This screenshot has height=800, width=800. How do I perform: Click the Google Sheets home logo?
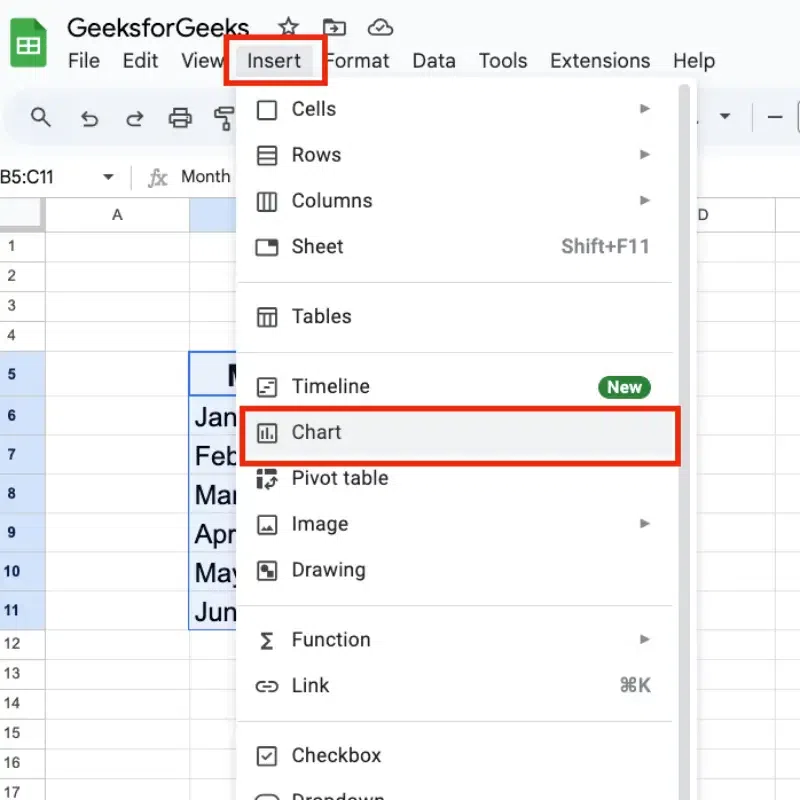[x=28, y=42]
